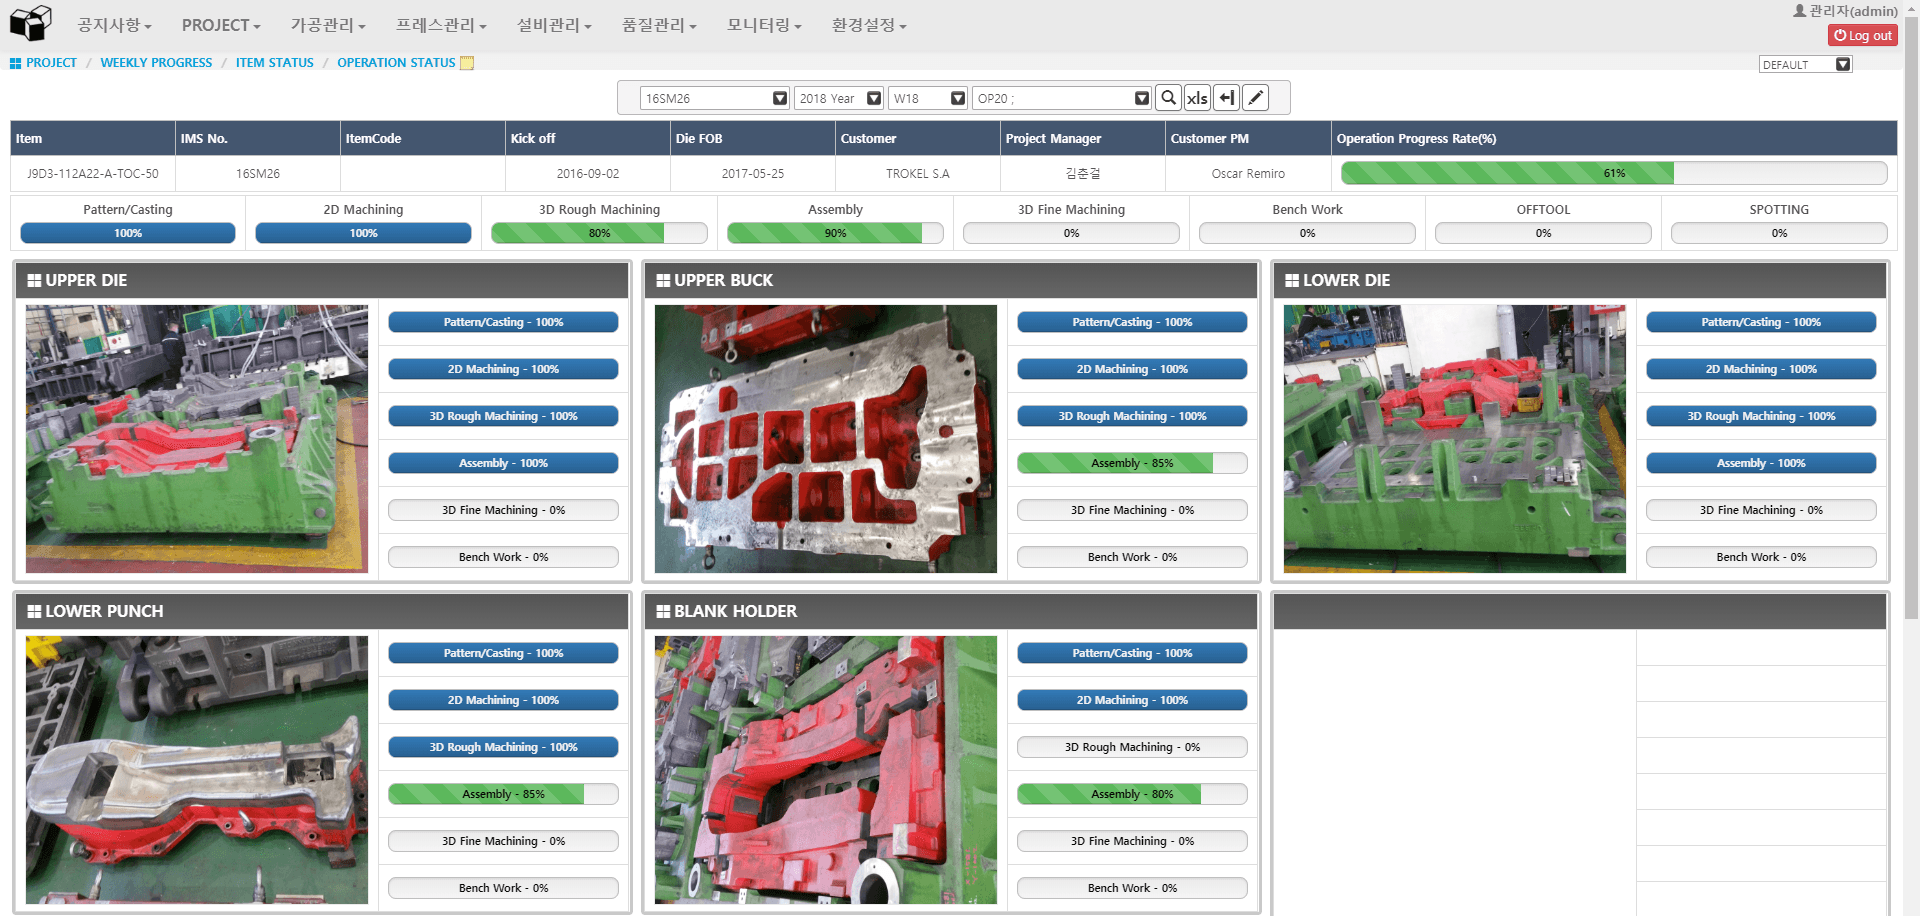Open the W18 week selector dropdown

click(x=957, y=97)
